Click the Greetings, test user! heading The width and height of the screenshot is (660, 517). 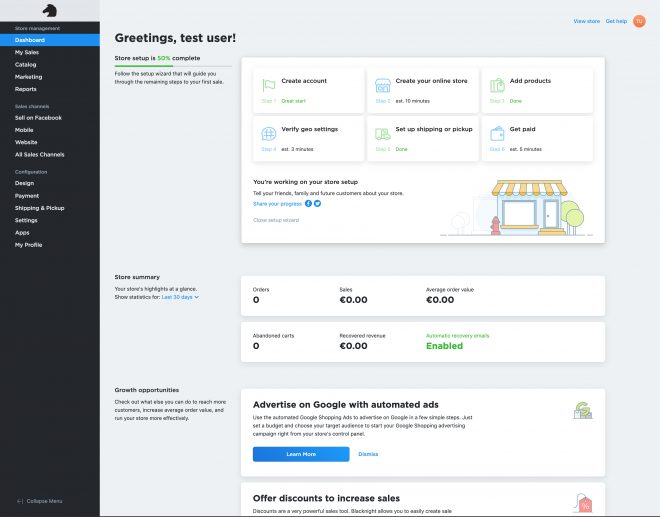point(175,38)
